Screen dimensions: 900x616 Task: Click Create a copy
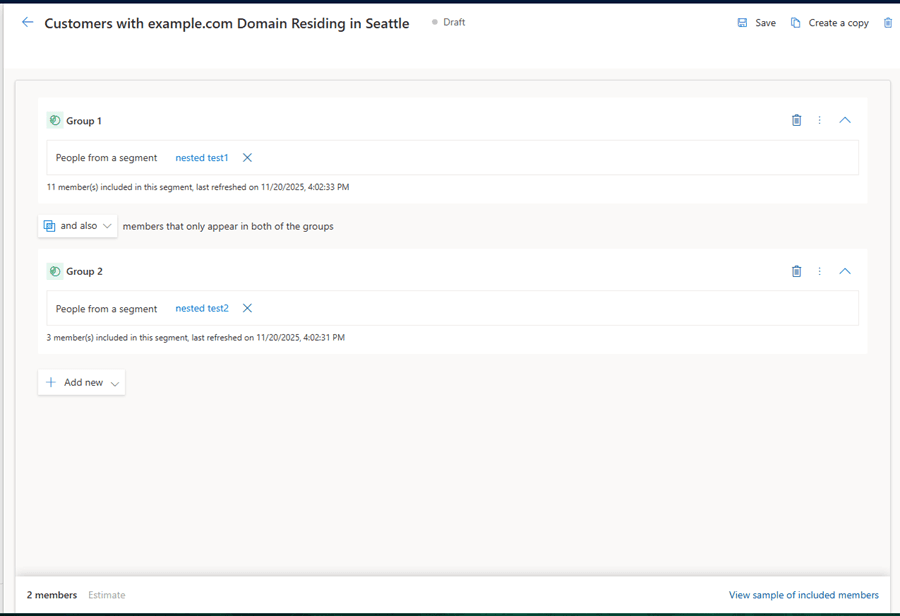tap(829, 23)
